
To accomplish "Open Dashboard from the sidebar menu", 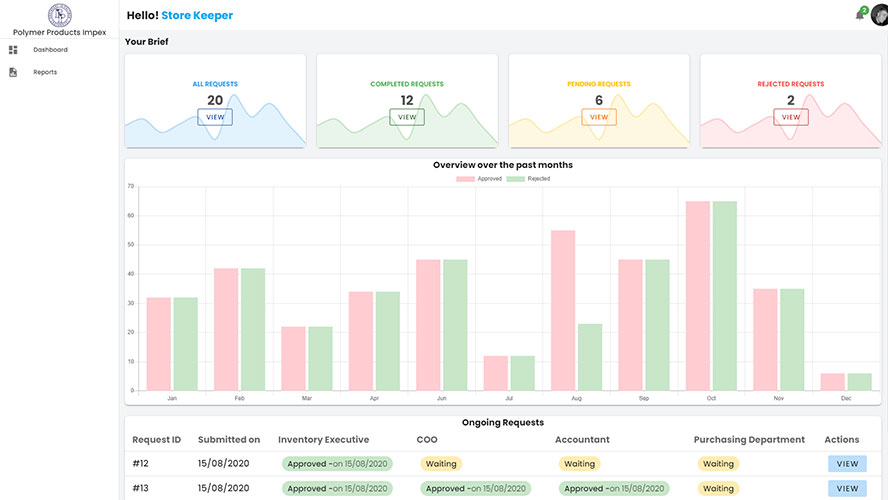I will (50, 50).
